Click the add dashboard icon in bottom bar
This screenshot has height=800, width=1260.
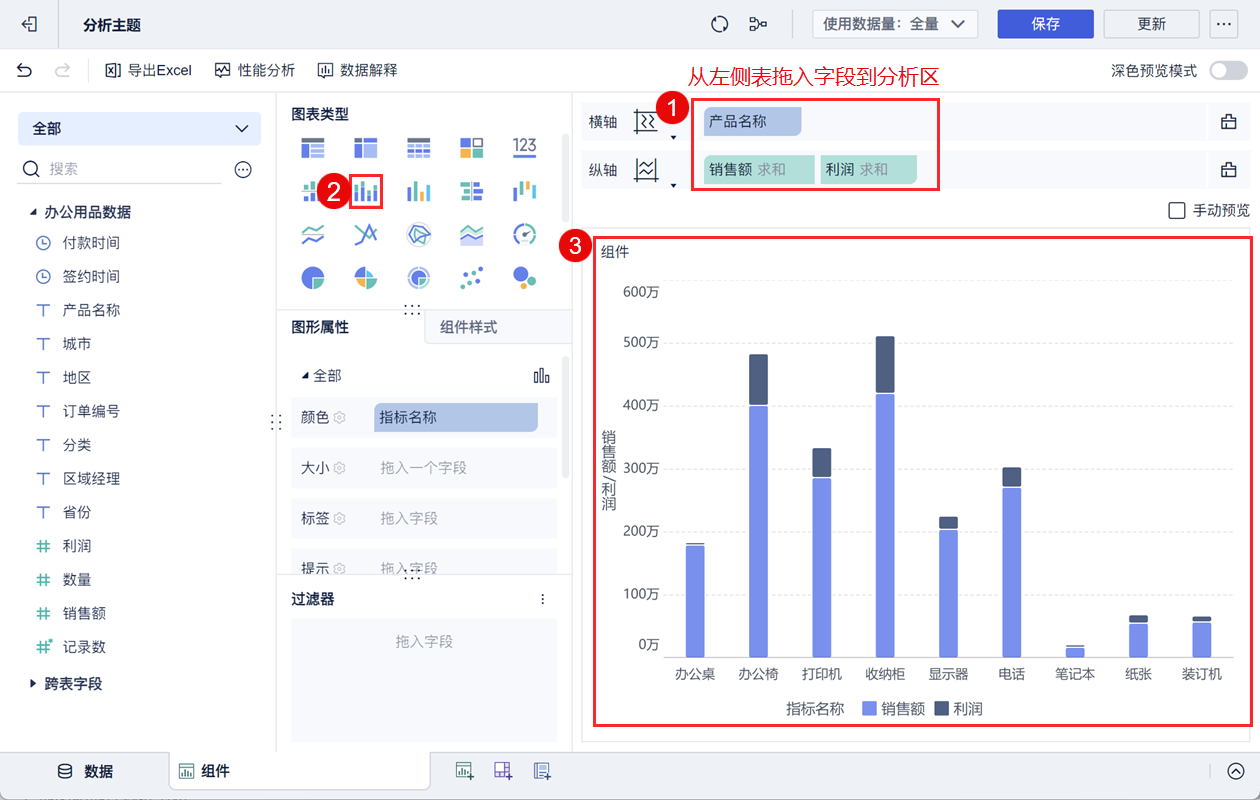point(503,771)
